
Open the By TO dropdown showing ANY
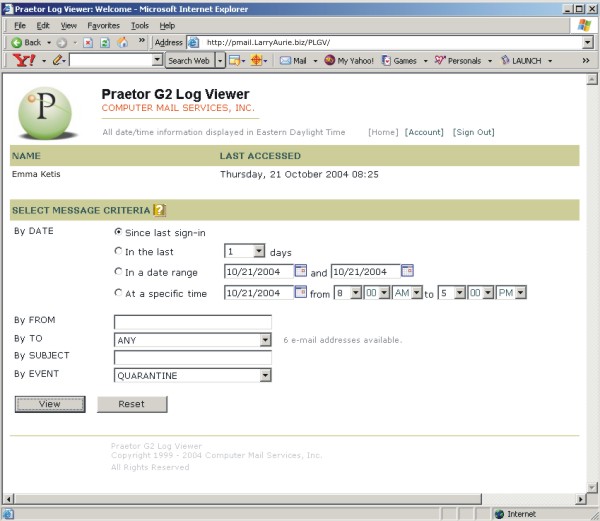coord(192,340)
